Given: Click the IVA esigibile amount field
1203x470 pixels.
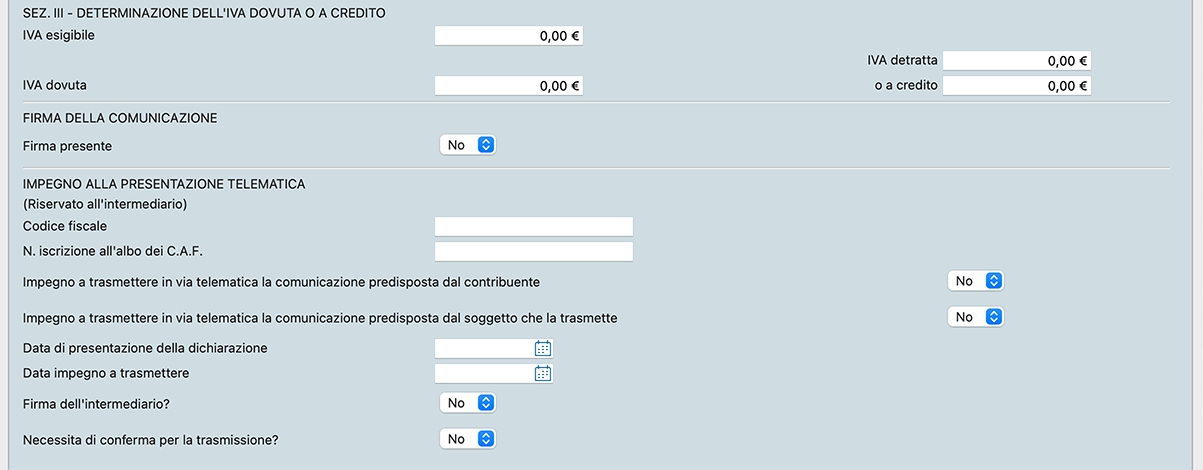Looking at the screenshot, I should click(x=509, y=35).
